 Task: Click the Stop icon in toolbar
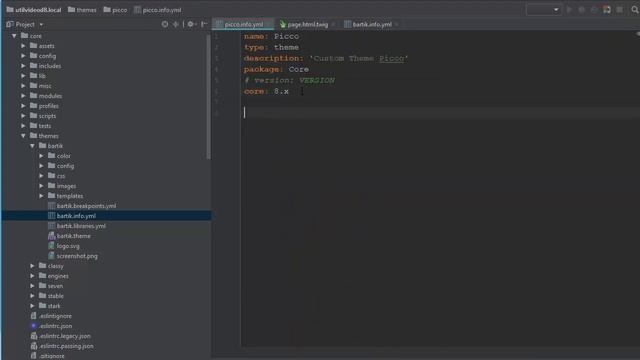tap(620, 9)
